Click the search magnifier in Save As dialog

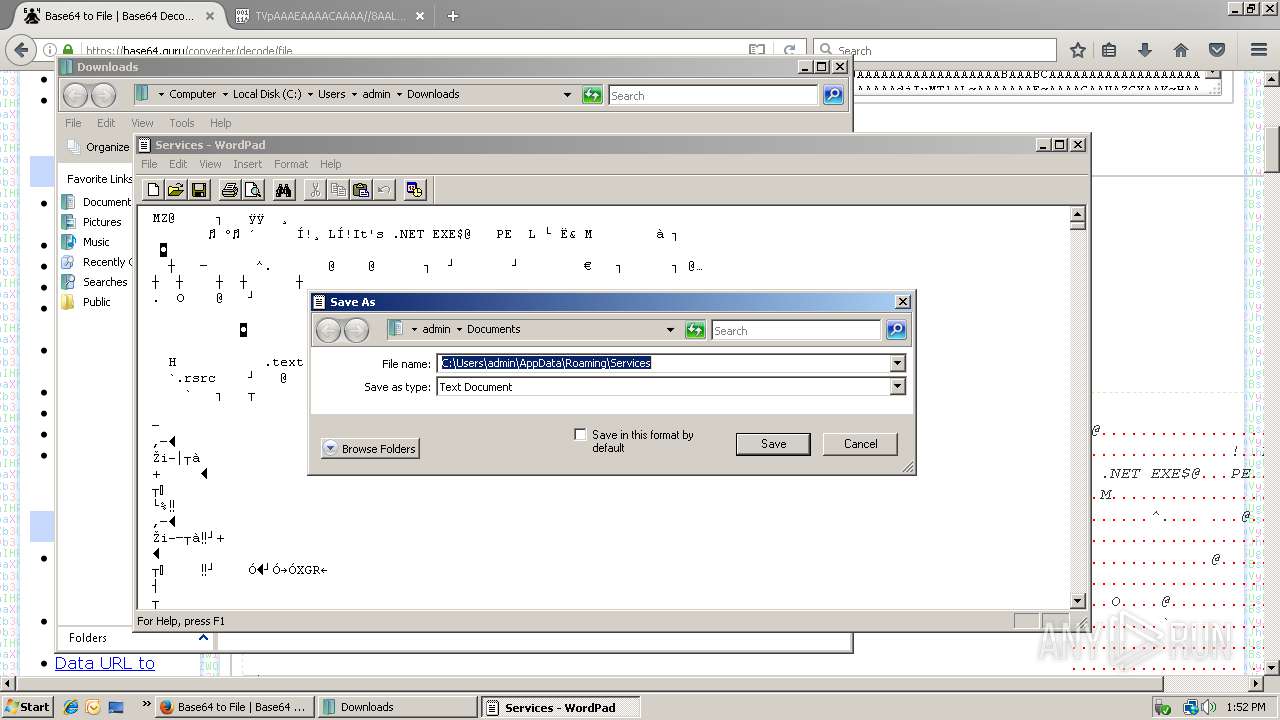click(896, 330)
